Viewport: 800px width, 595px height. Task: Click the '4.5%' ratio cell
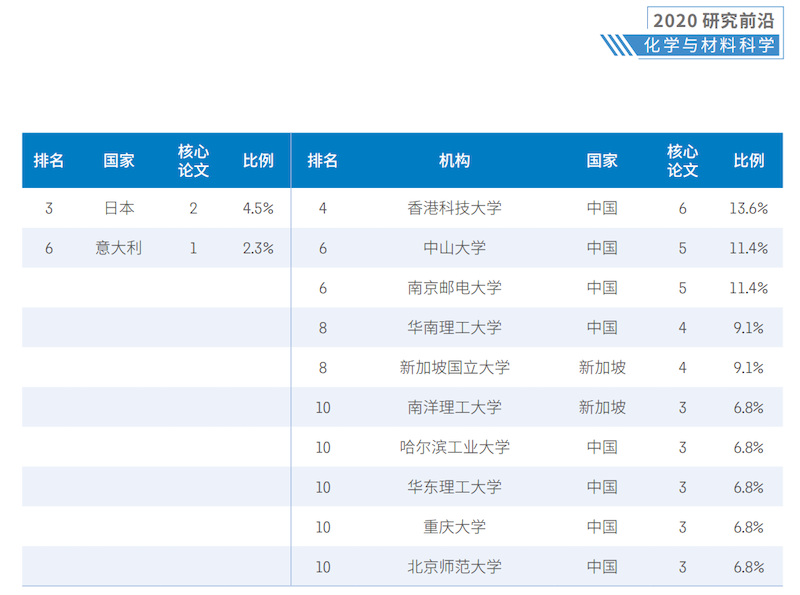(x=258, y=208)
